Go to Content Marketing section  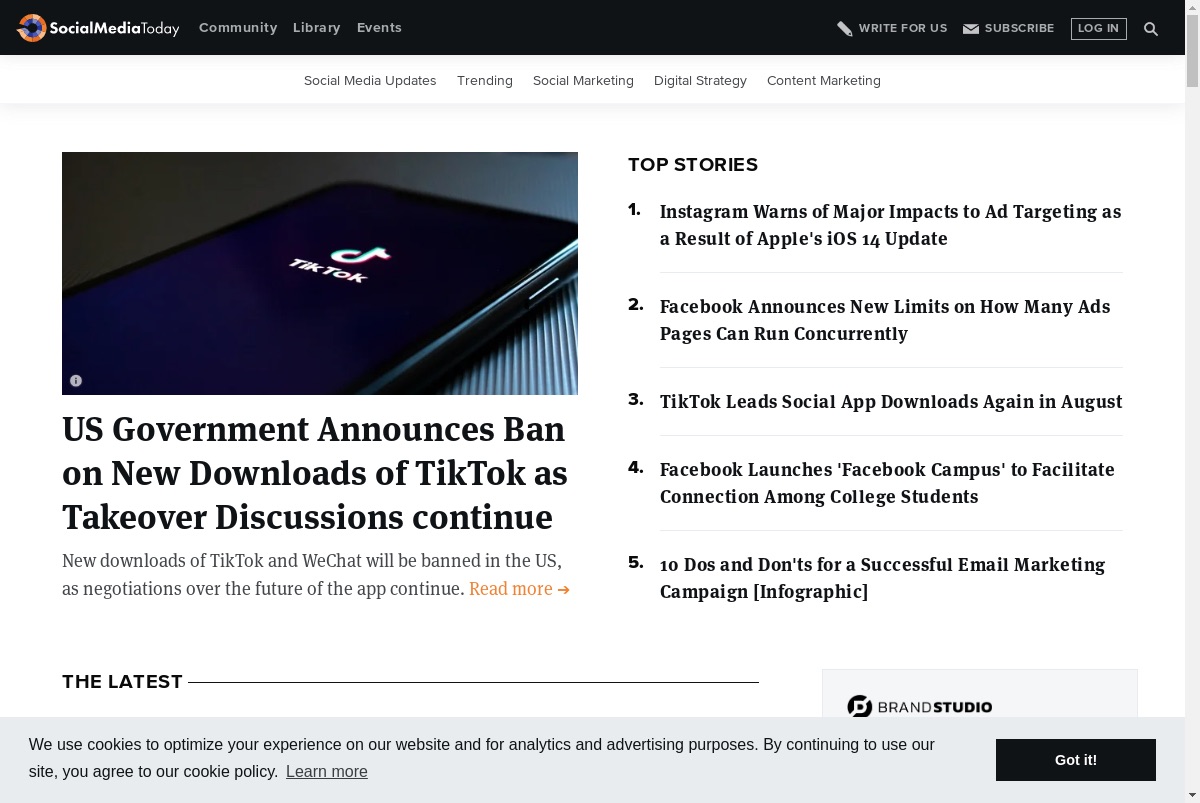[824, 81]
